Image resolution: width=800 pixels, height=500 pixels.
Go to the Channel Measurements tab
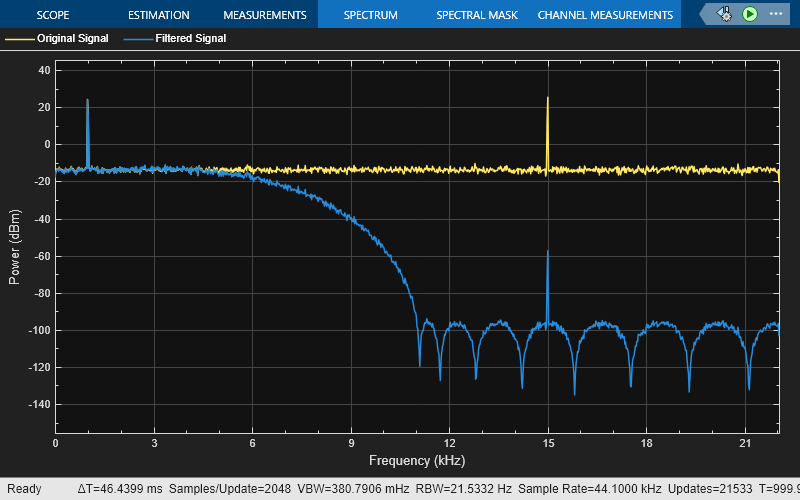pos(605,15)
